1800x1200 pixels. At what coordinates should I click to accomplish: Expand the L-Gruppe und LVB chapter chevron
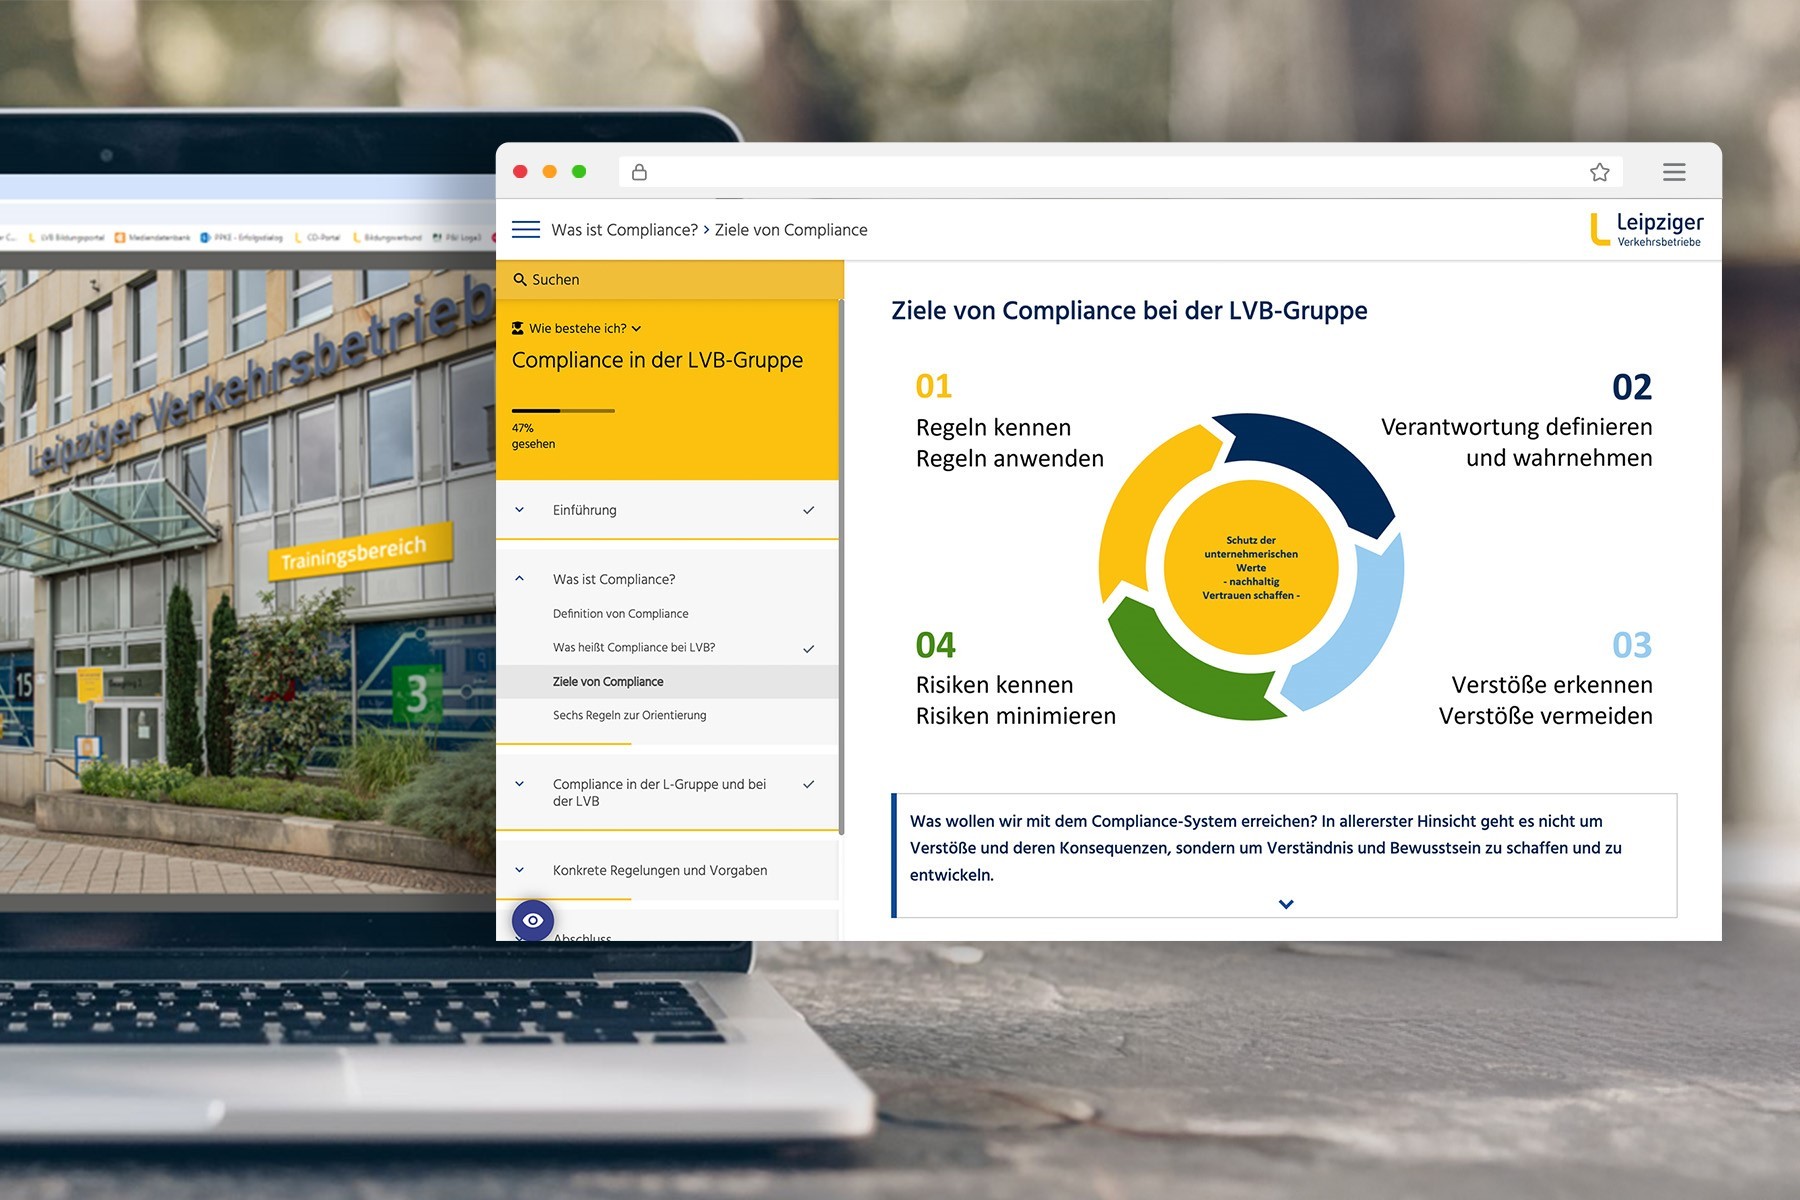[x=519, y=784]
